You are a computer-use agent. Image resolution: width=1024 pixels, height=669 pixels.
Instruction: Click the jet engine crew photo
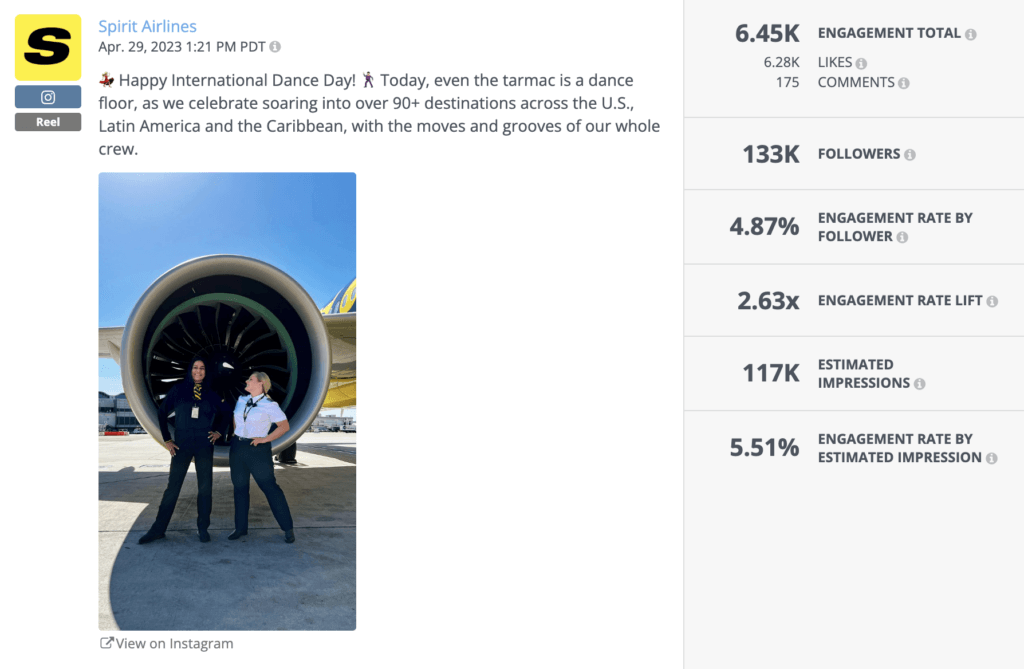point(227,400)
